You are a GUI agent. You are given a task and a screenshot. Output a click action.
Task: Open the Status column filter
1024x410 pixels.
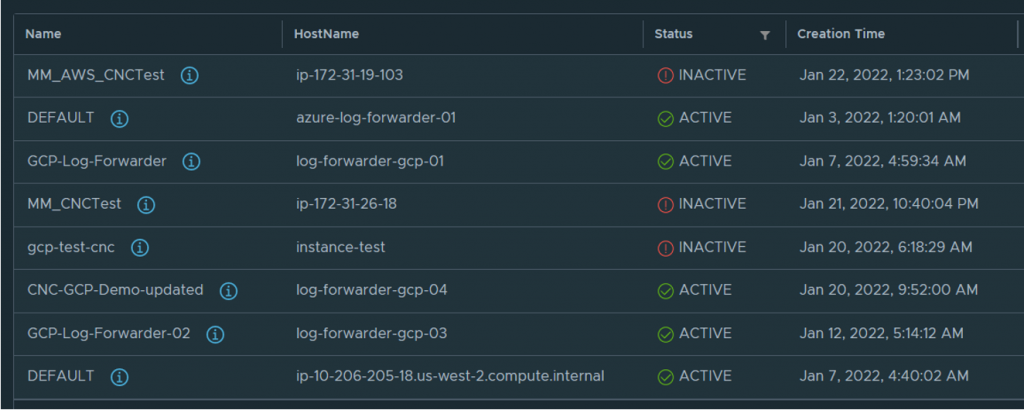(x=765, y=35)
